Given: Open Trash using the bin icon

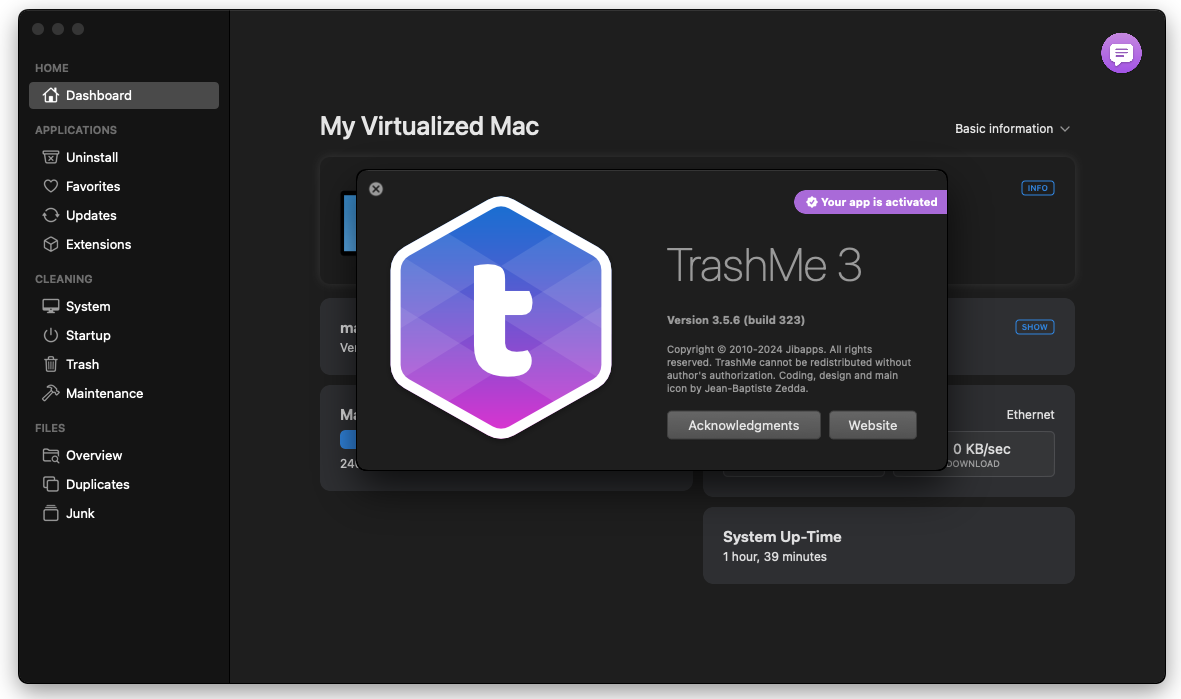Looking at the screenshot, I should click(50, 365).
